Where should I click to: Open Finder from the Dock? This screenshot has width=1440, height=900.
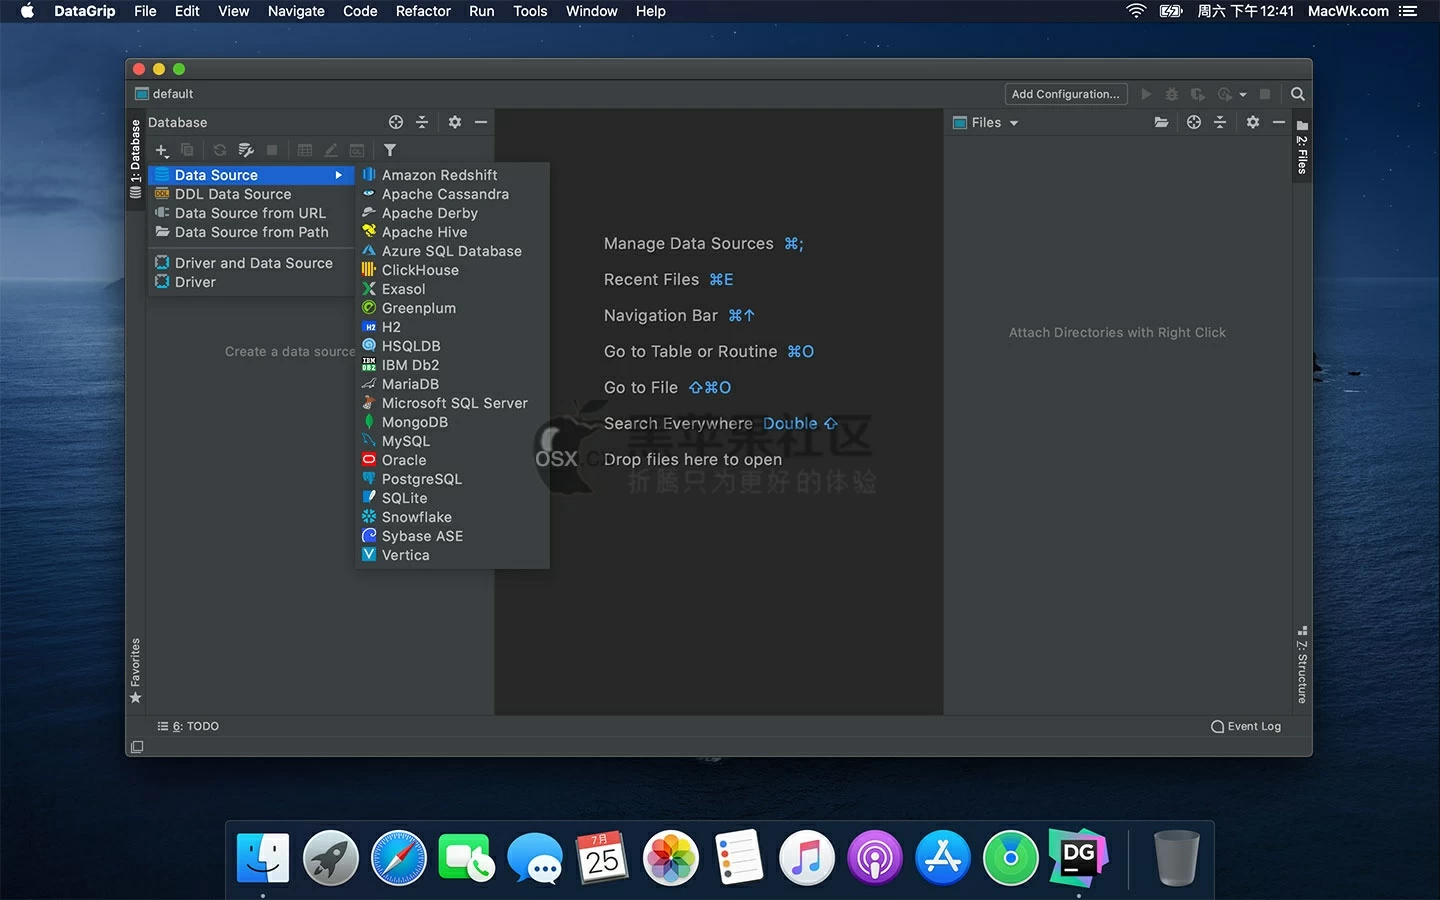coord(263,858)
